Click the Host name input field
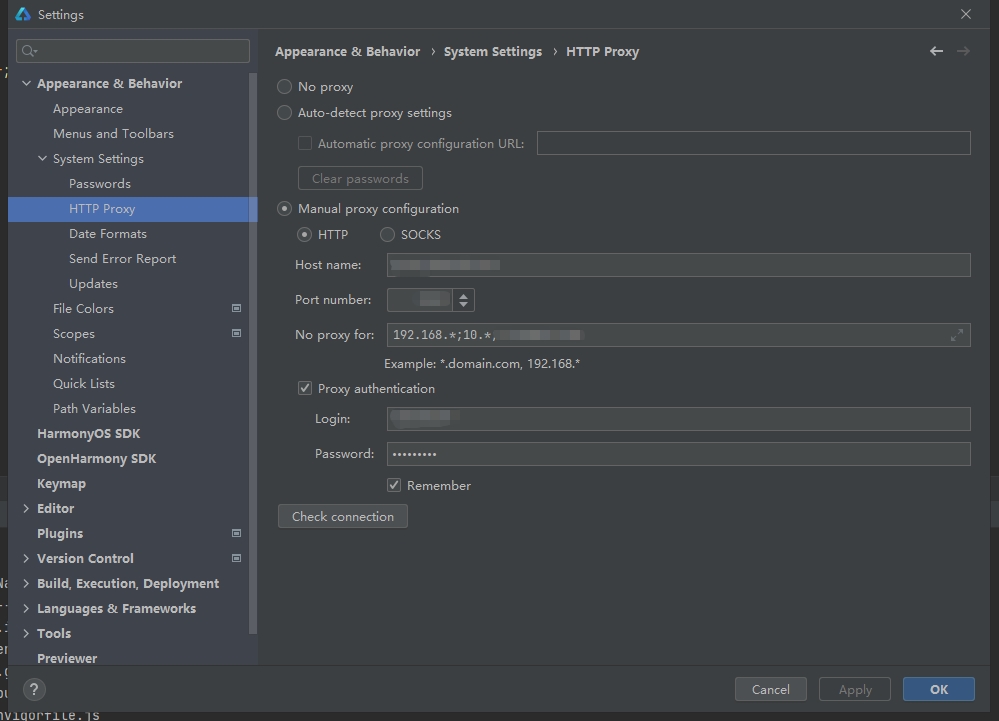 pyautogui.click(x=679, y=265)
